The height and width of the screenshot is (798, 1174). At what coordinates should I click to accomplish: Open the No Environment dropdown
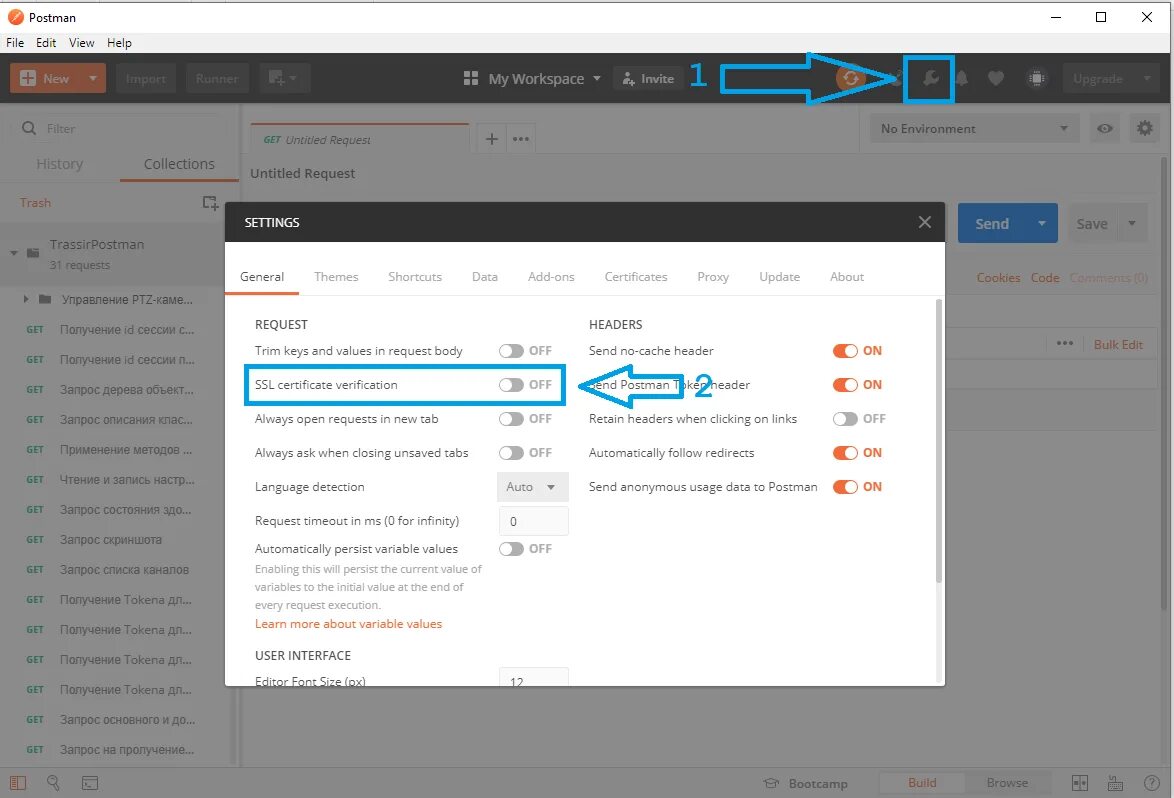[974, 129]
